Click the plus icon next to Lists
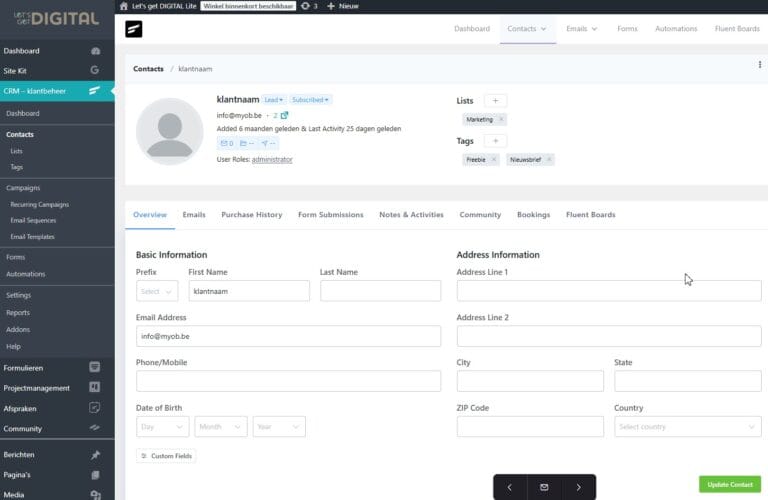The image size is (768, 500). click(495, 101)
